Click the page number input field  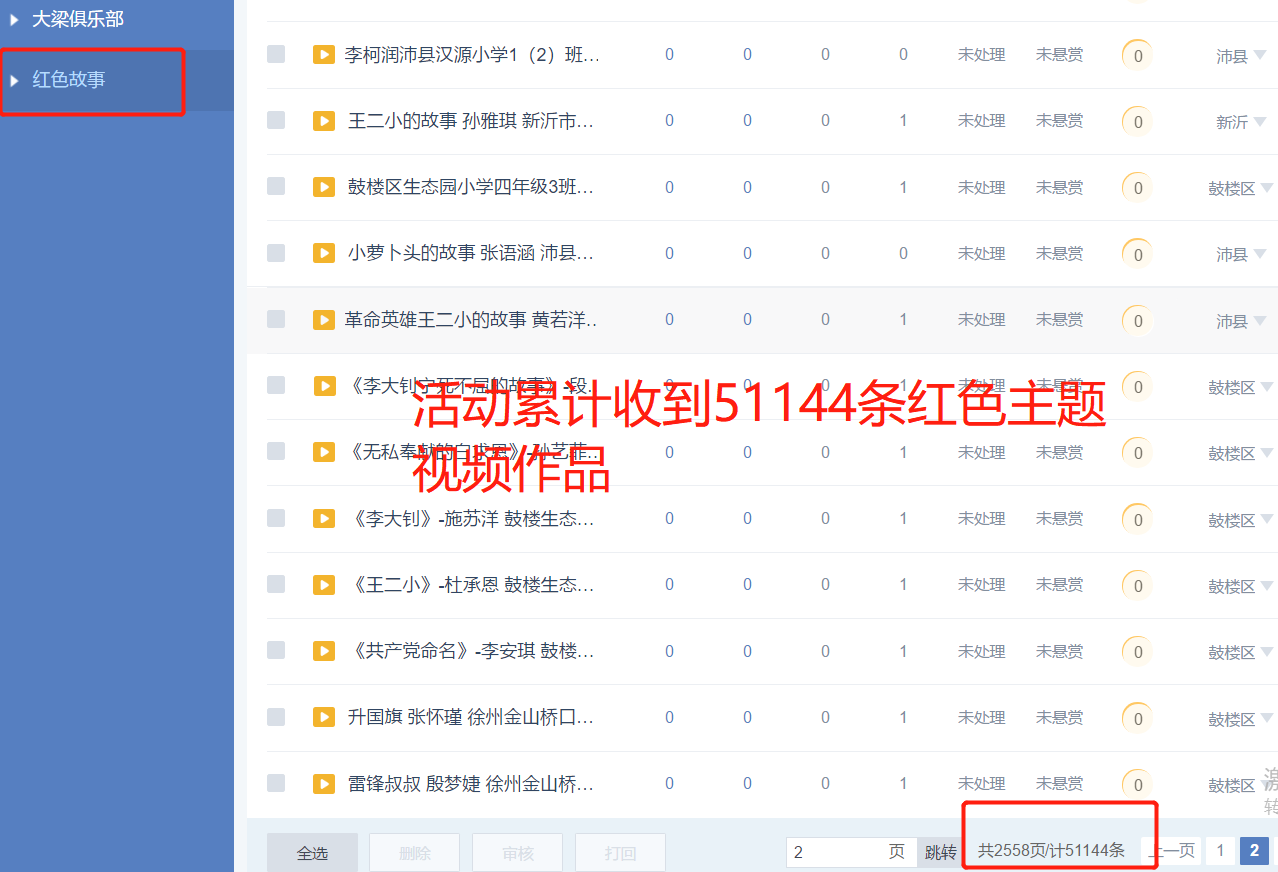pos(836,852)
